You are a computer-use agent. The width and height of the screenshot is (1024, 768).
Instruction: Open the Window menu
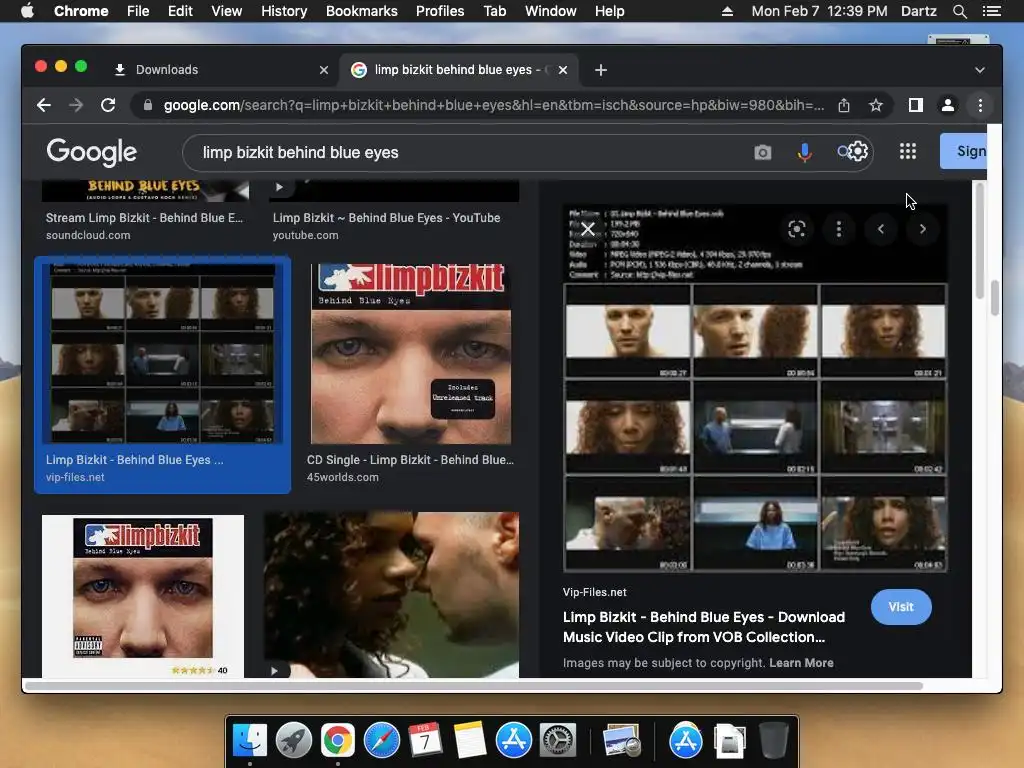551,11
